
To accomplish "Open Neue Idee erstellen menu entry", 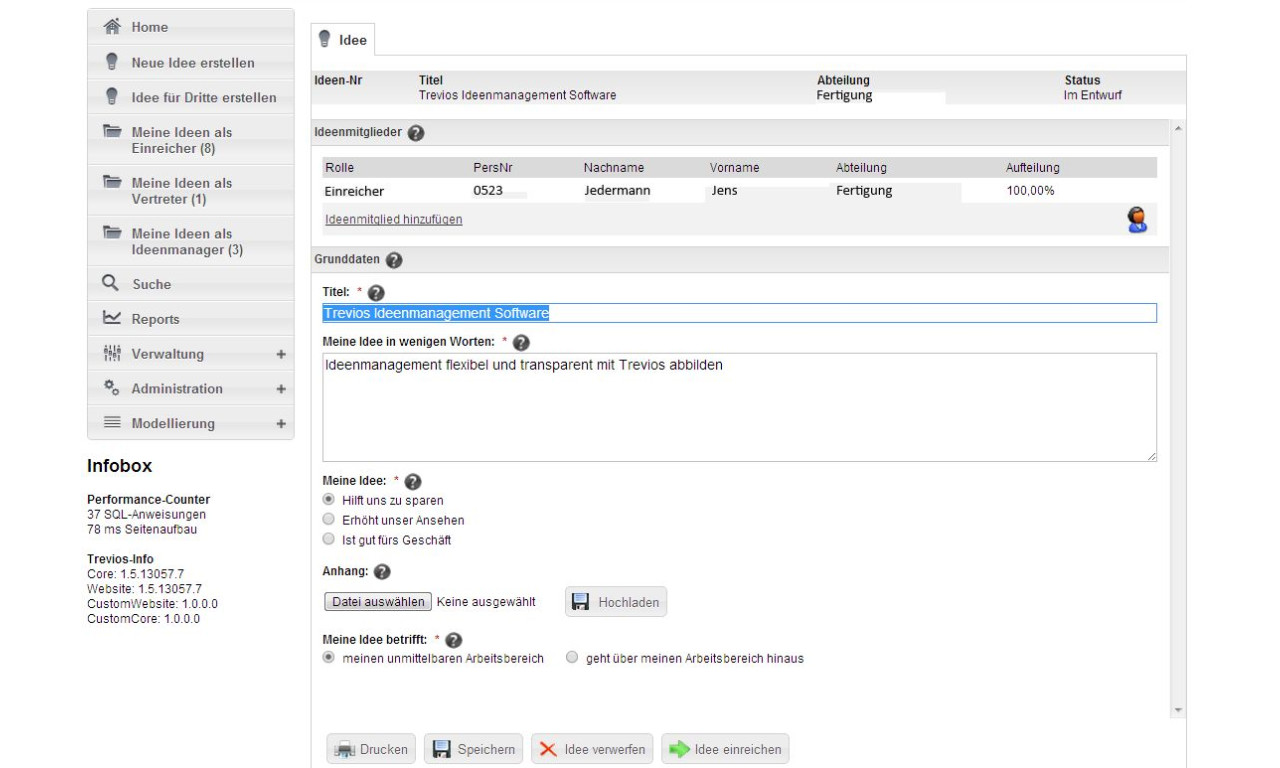I will (x=191, y=62).
